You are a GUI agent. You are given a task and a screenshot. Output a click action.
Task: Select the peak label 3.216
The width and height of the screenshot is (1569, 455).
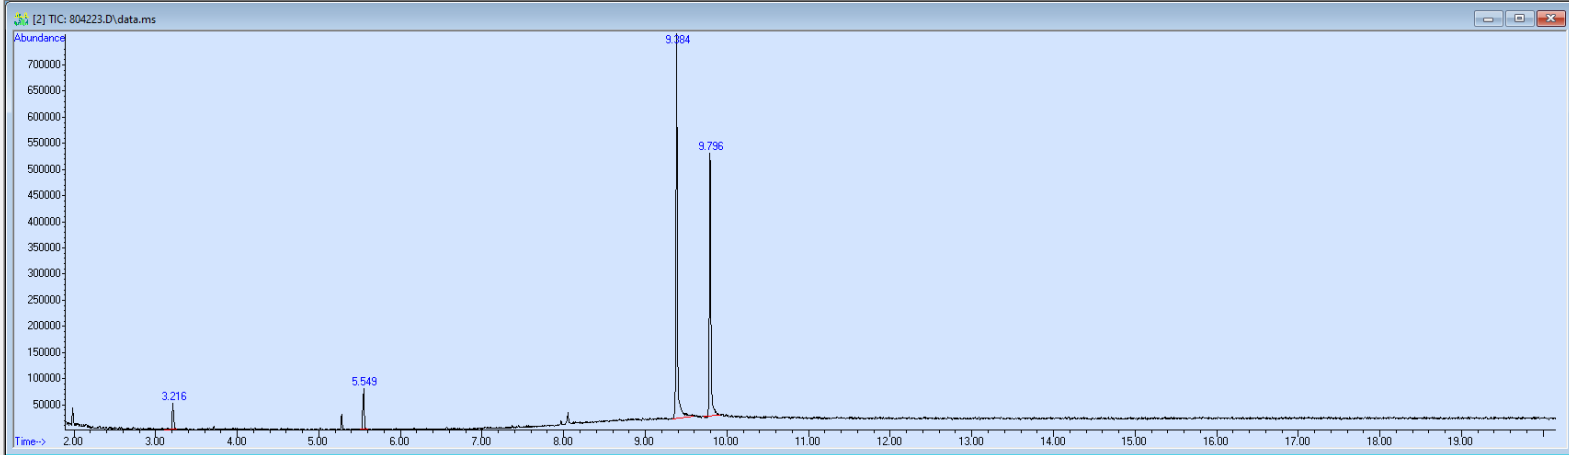tap(174, 397)
